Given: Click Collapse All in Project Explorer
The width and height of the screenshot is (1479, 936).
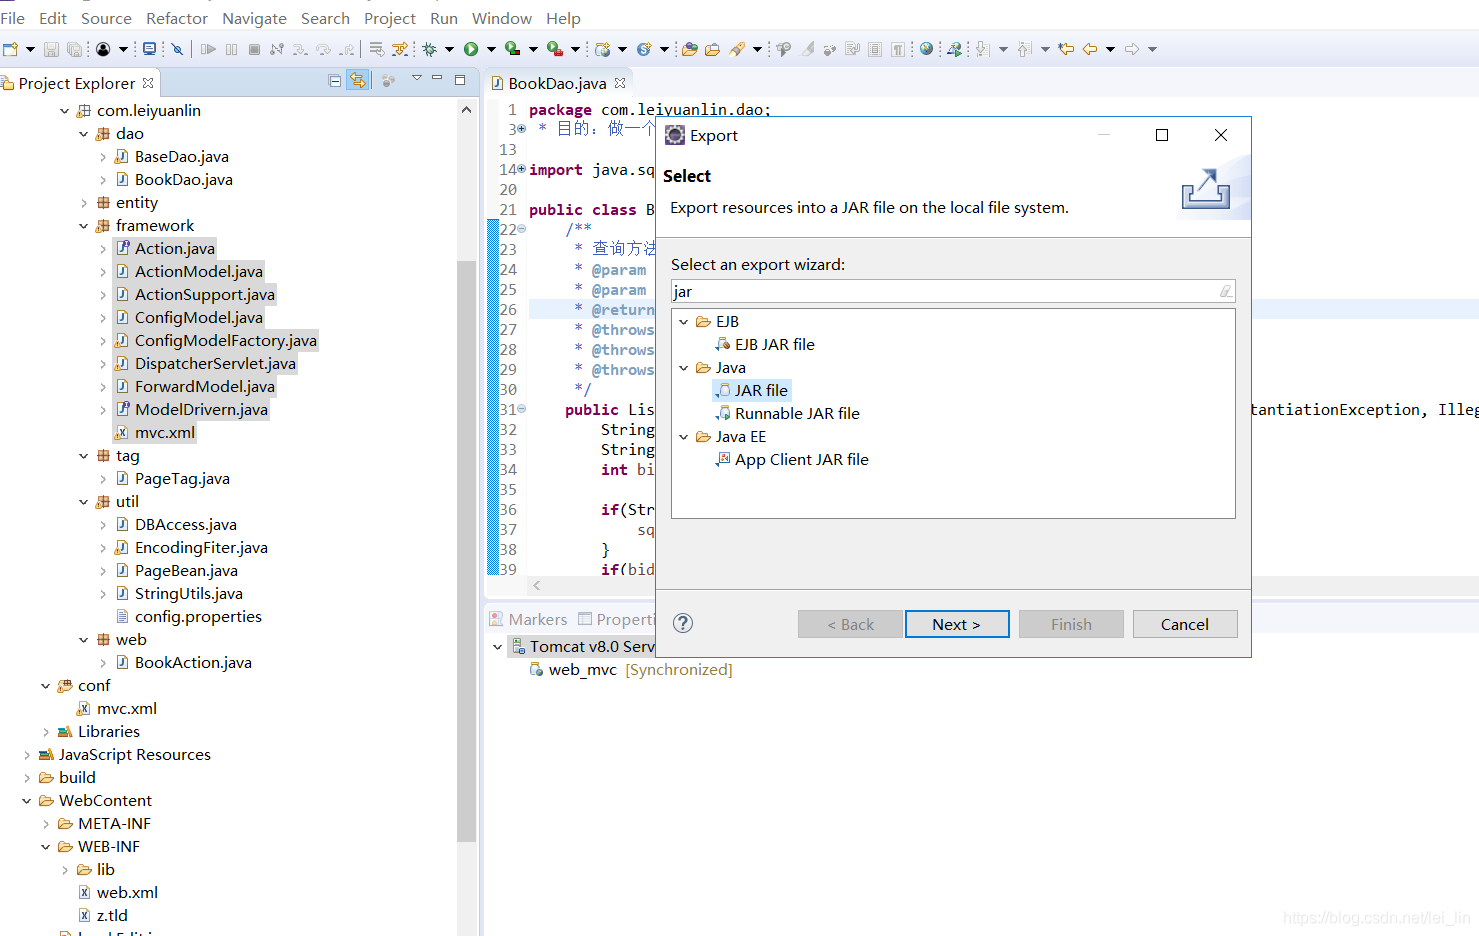Looking at the screenshot, I should pyautogui.click(x=335, y=81).
